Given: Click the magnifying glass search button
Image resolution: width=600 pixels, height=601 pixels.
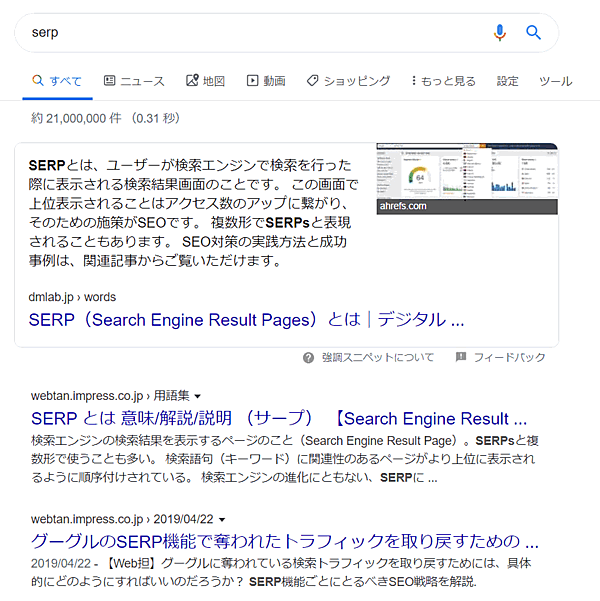Looking at the screenshot, I should pos(533,33).
